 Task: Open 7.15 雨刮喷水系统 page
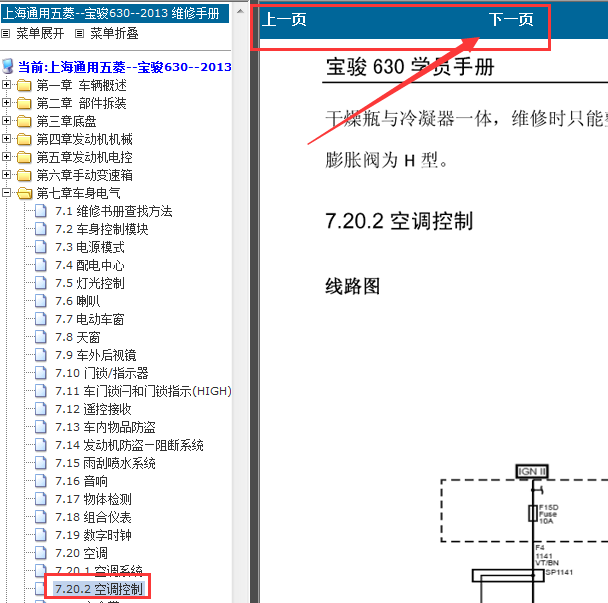pos(105,463)
